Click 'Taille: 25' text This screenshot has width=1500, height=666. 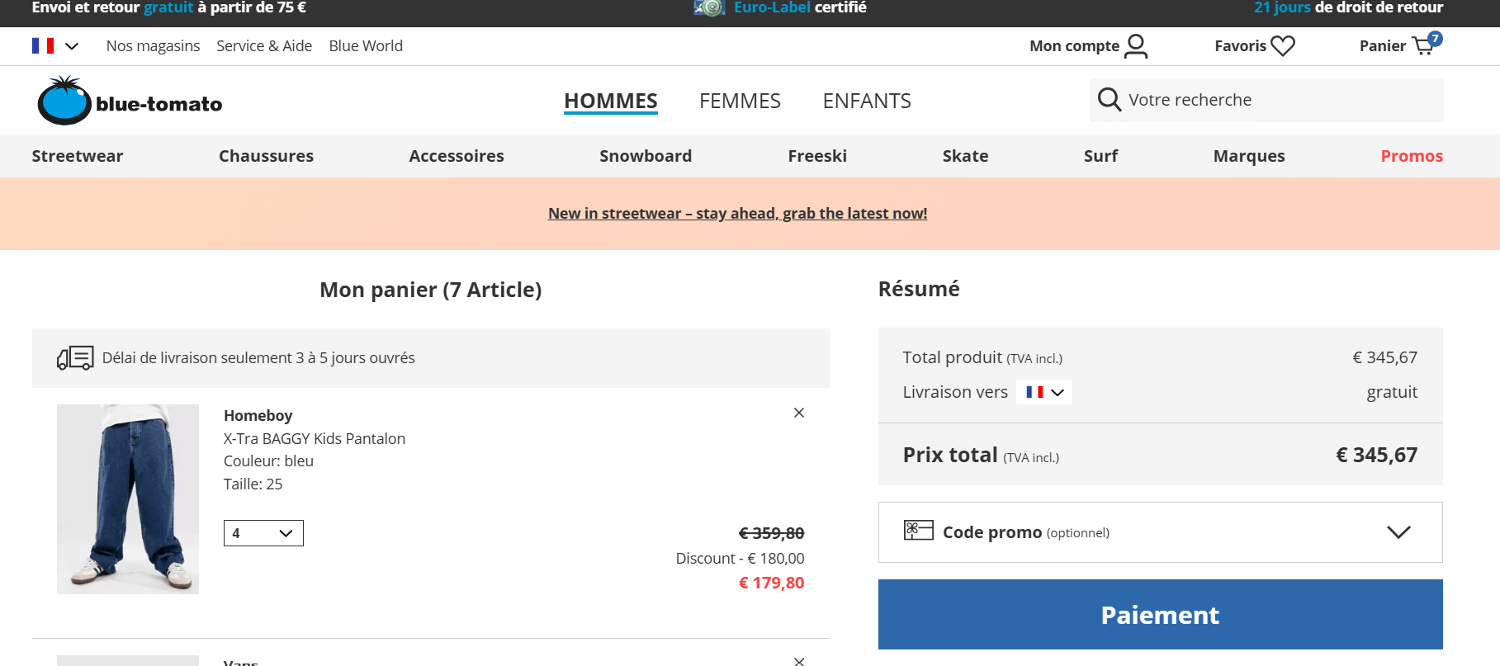(253, 484)
